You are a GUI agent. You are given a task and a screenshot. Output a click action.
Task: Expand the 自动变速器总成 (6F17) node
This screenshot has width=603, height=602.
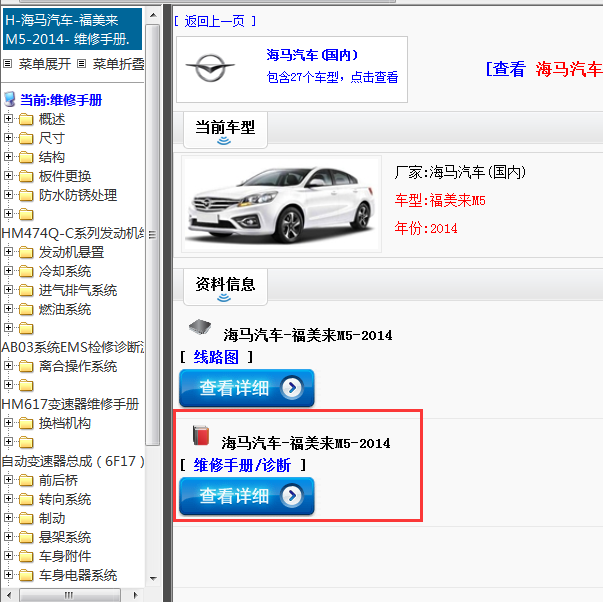point(8,442)
